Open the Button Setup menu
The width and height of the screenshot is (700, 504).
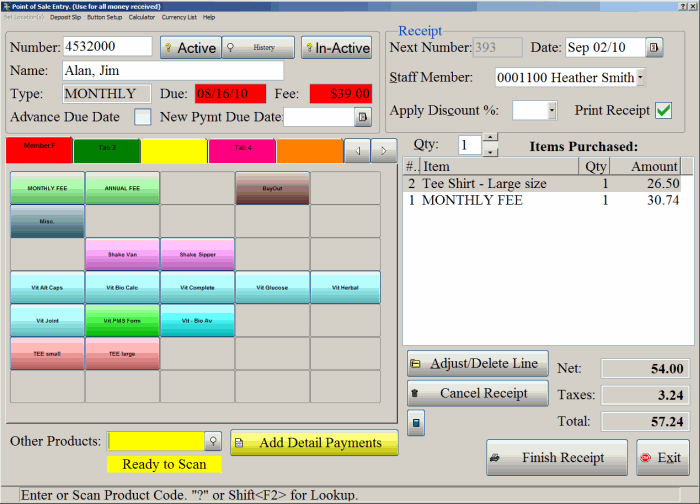pos(104,17)
